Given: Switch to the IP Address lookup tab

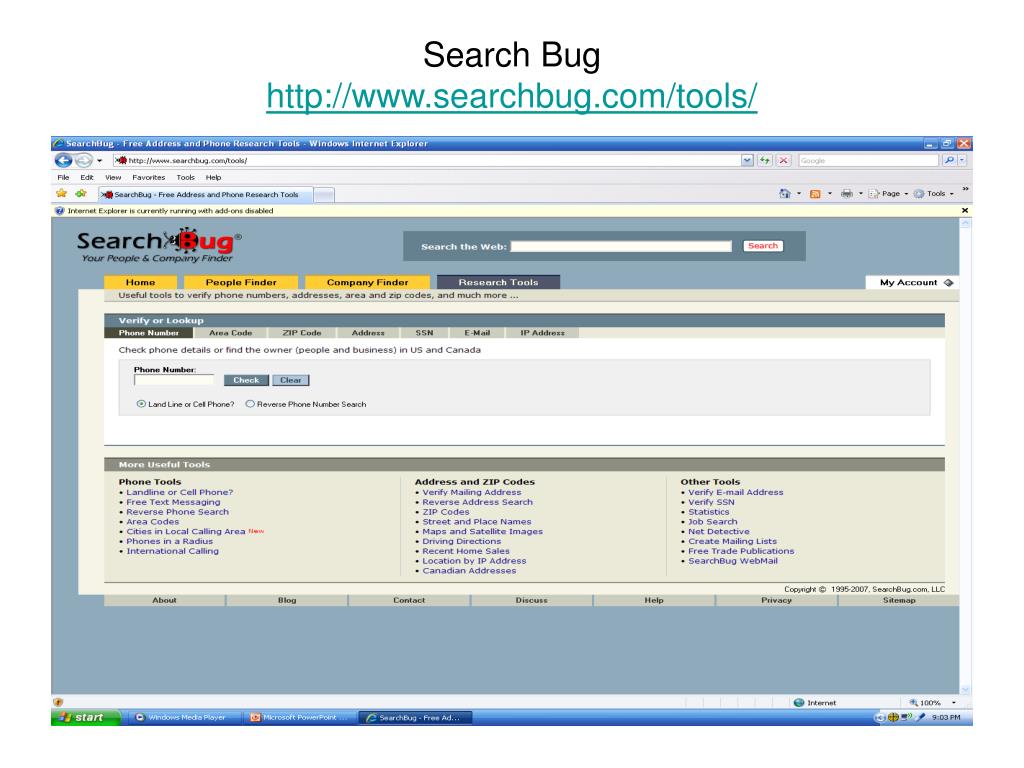Looking at the screenshot, I should point(542,333).
